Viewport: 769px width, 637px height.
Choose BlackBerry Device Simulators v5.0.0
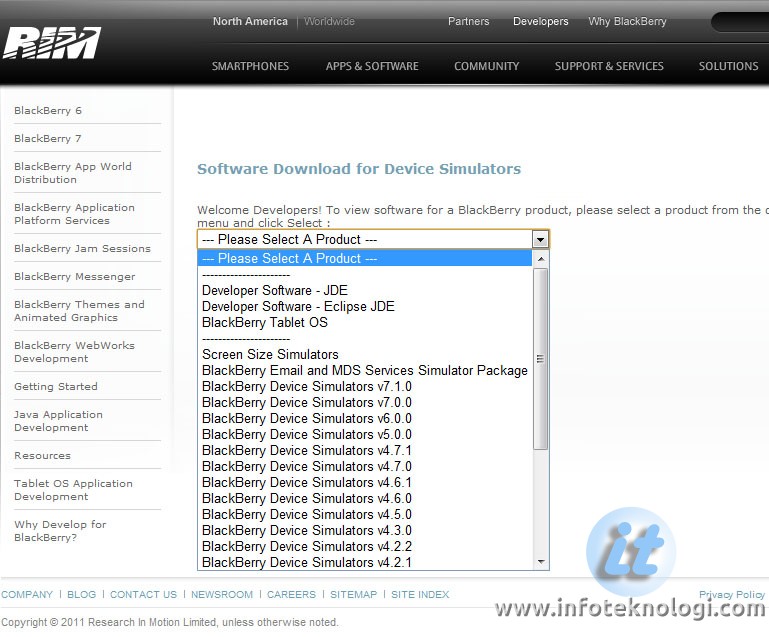(x=365, y=434)
